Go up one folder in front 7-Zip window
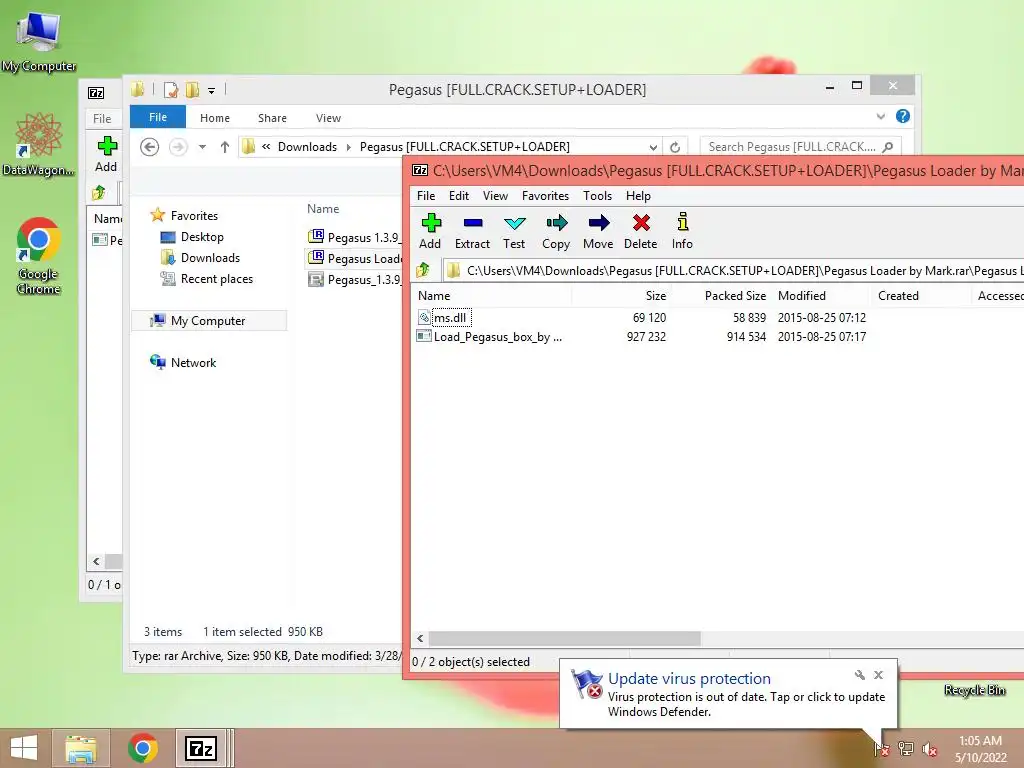 pyautogui.click(x=423, y=269)
